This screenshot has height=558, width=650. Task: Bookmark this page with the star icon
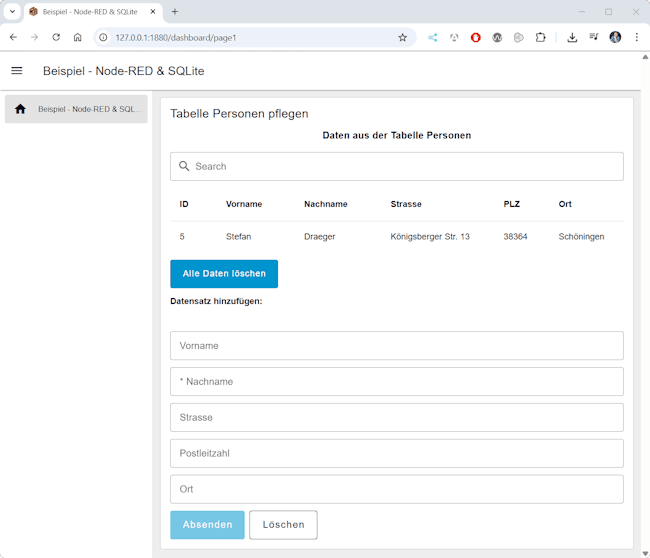(403, 38)
